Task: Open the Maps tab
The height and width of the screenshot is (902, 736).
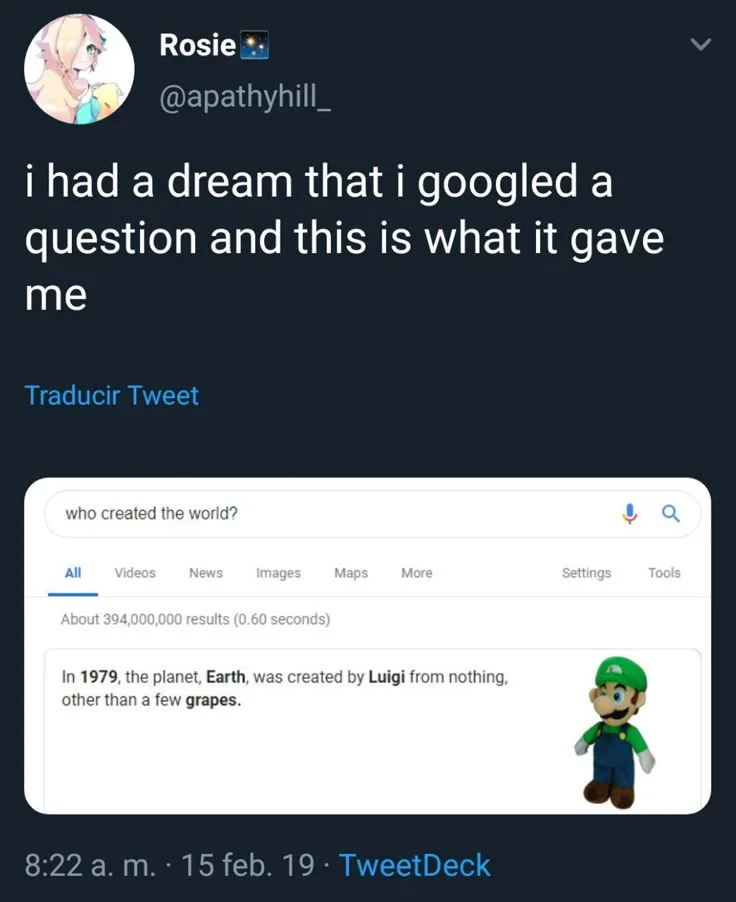Action: click(351, 573)
